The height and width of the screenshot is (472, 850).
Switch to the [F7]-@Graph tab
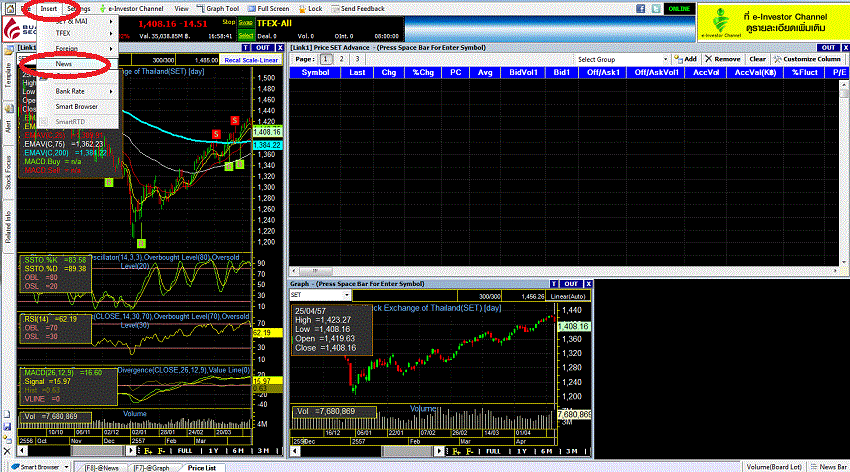151,468
